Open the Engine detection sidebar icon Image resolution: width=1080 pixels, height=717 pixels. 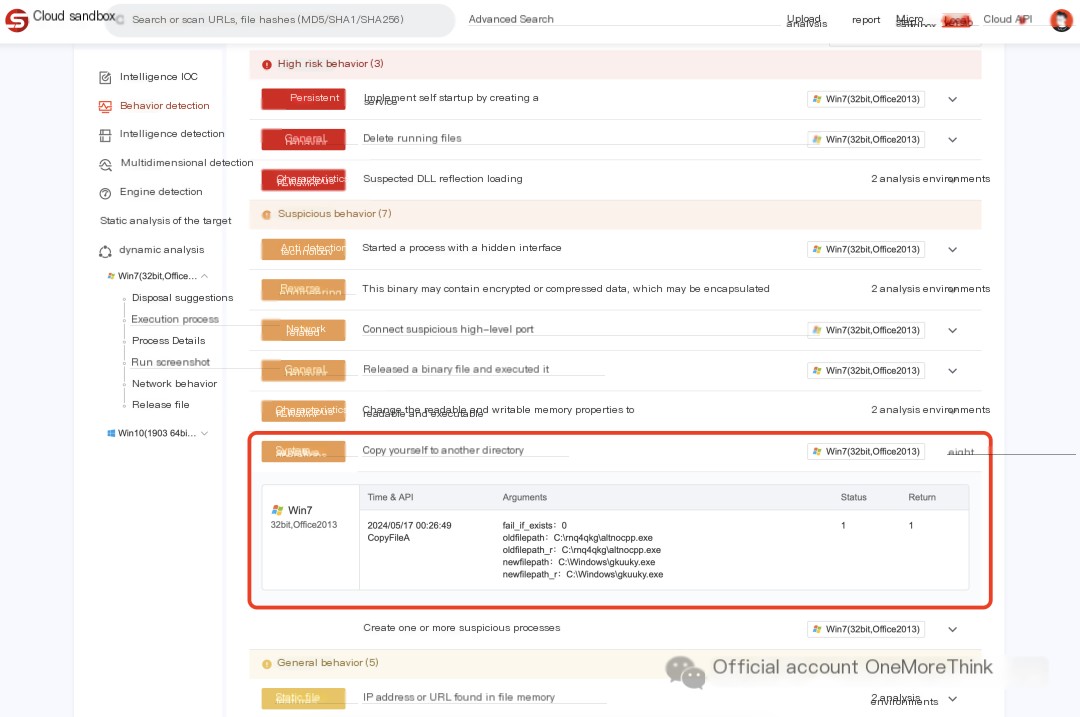[x=105, y=193]
